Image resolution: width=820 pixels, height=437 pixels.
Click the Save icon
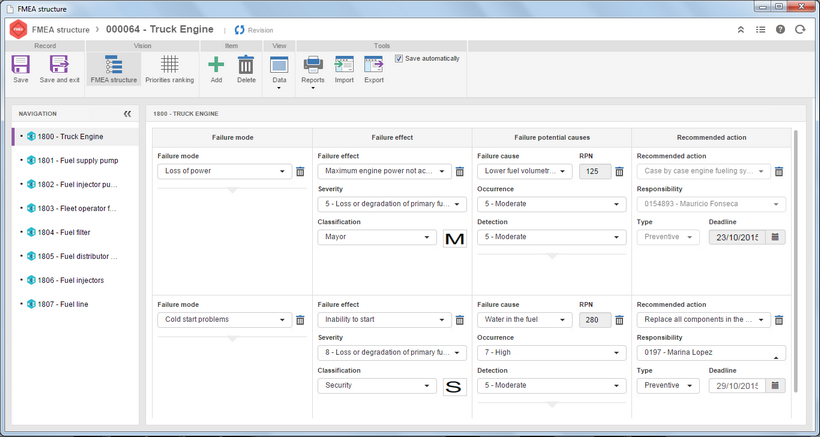20,64
